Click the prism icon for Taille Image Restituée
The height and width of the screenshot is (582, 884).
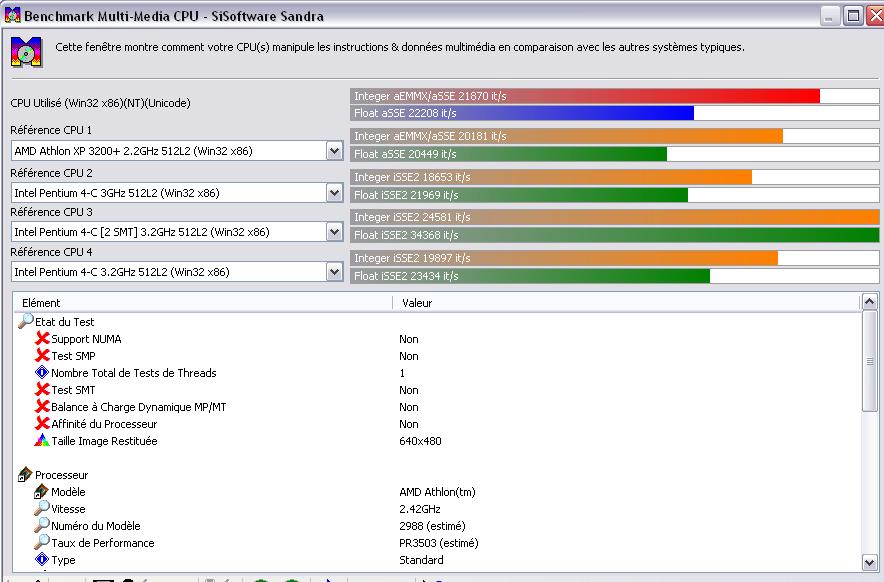[x=42, y=440]
